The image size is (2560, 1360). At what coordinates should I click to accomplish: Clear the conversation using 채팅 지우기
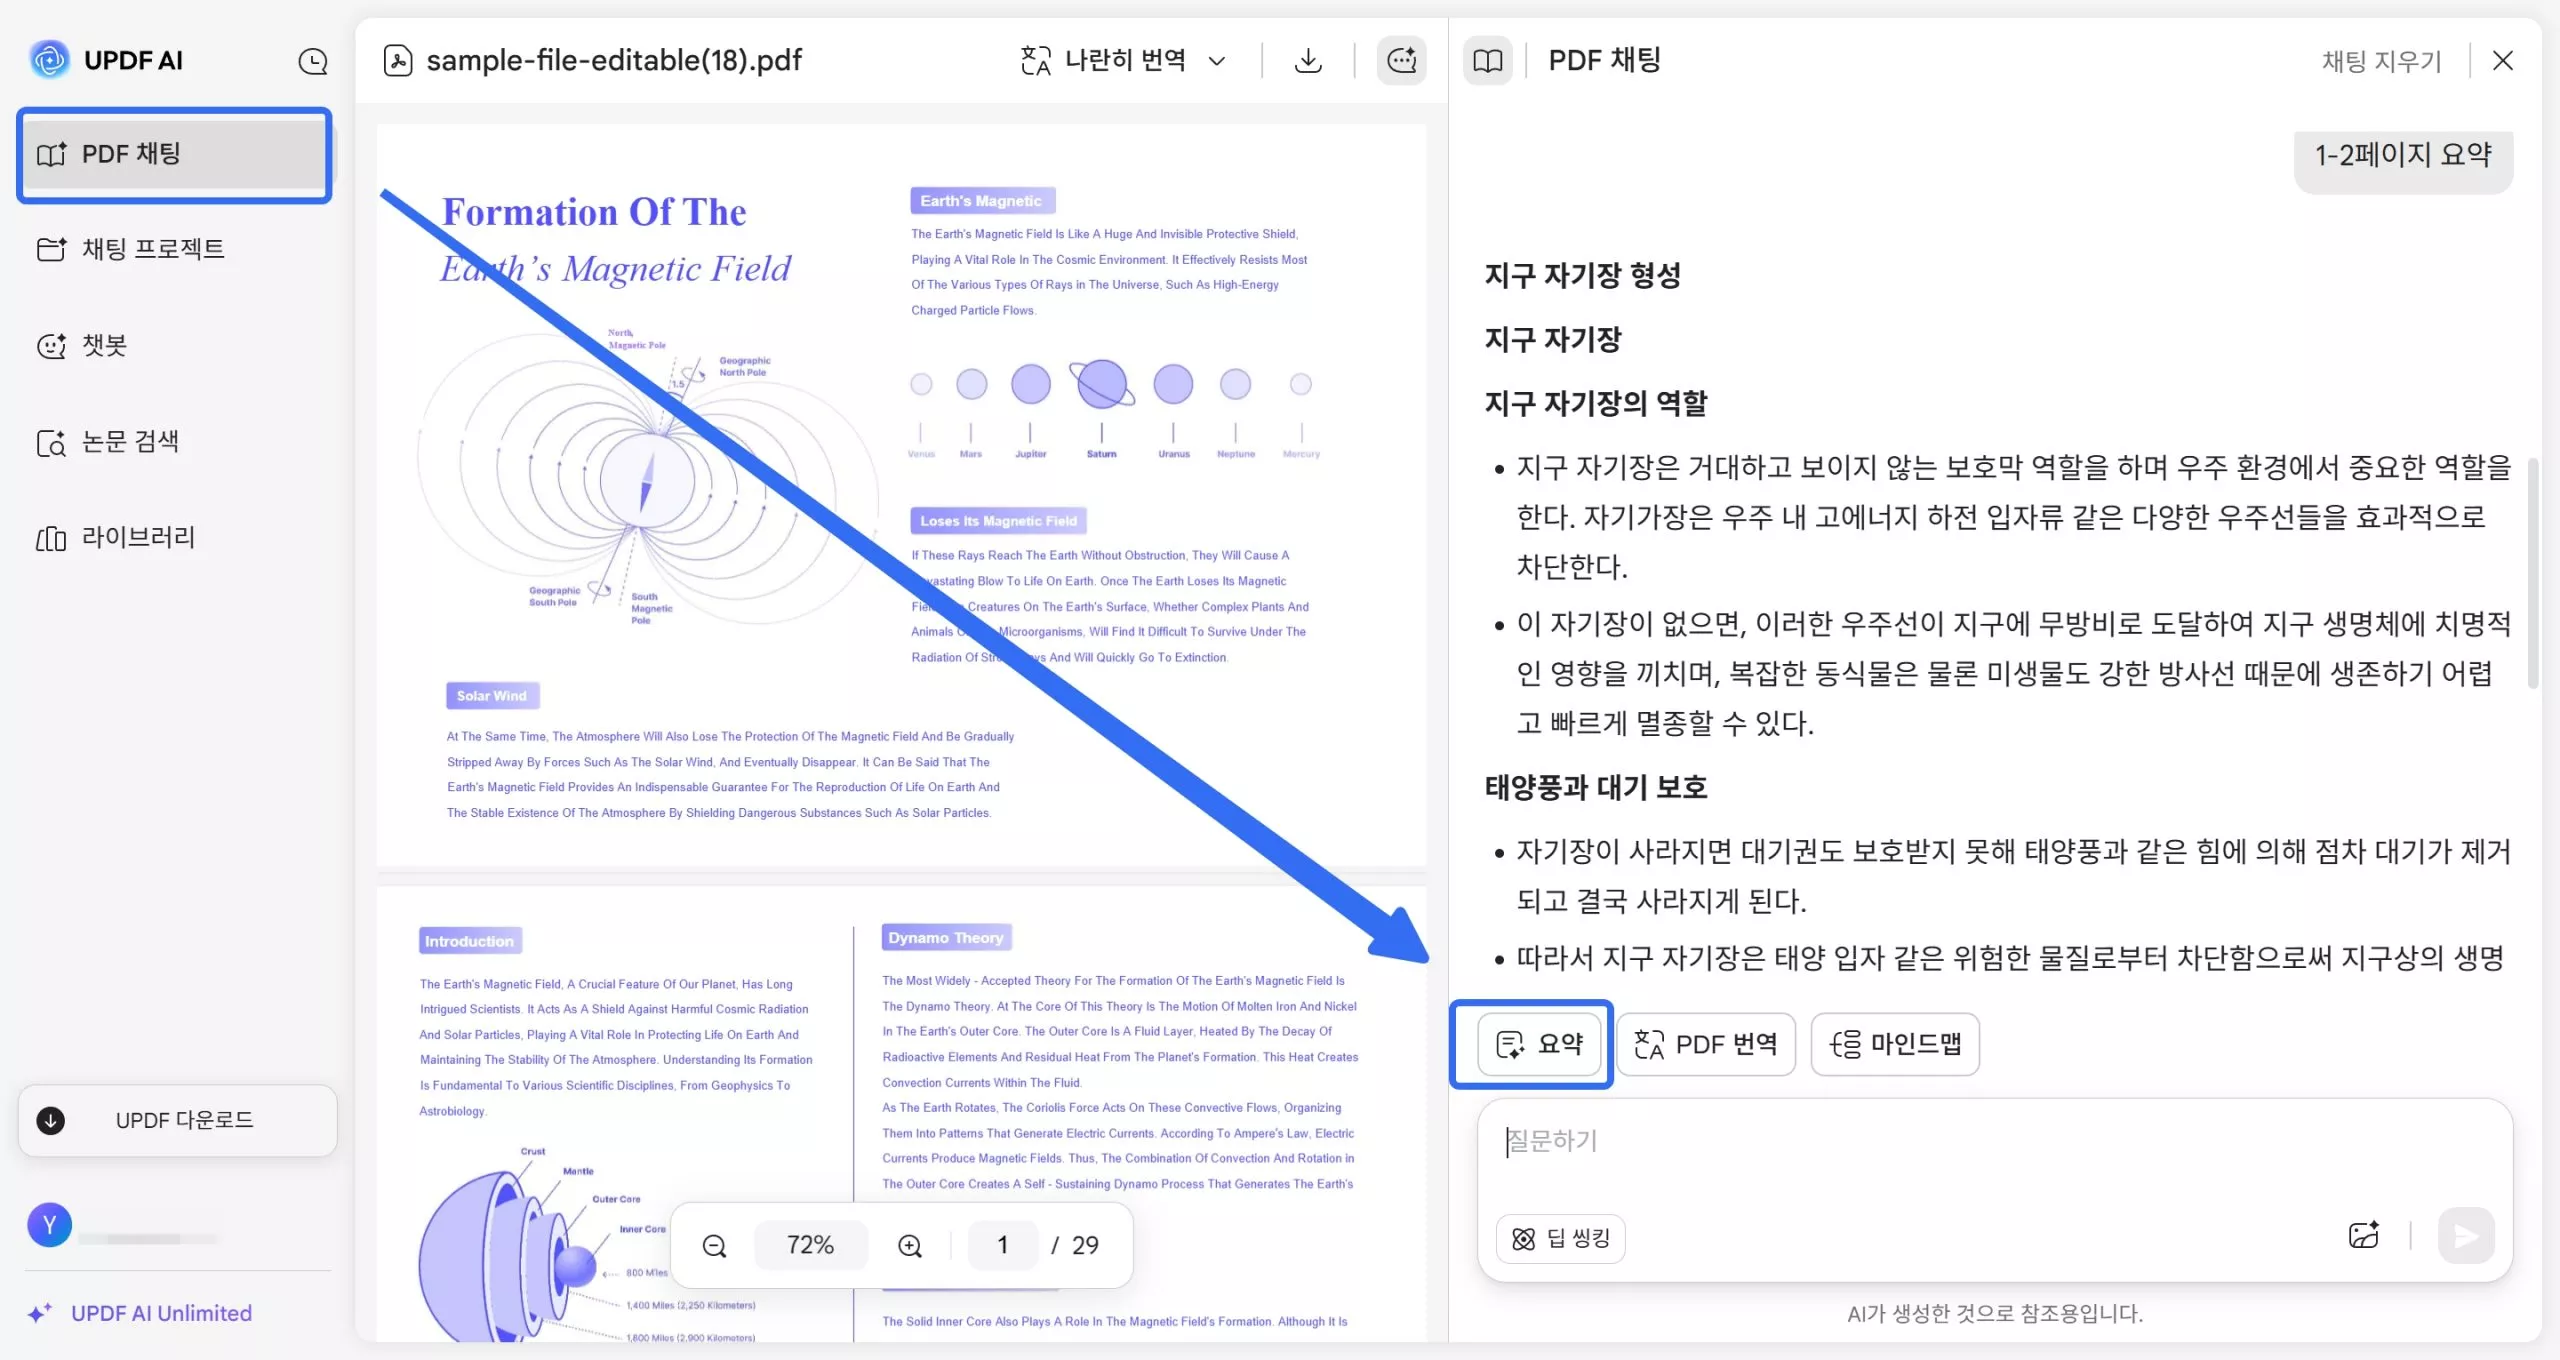(2381, 60)
